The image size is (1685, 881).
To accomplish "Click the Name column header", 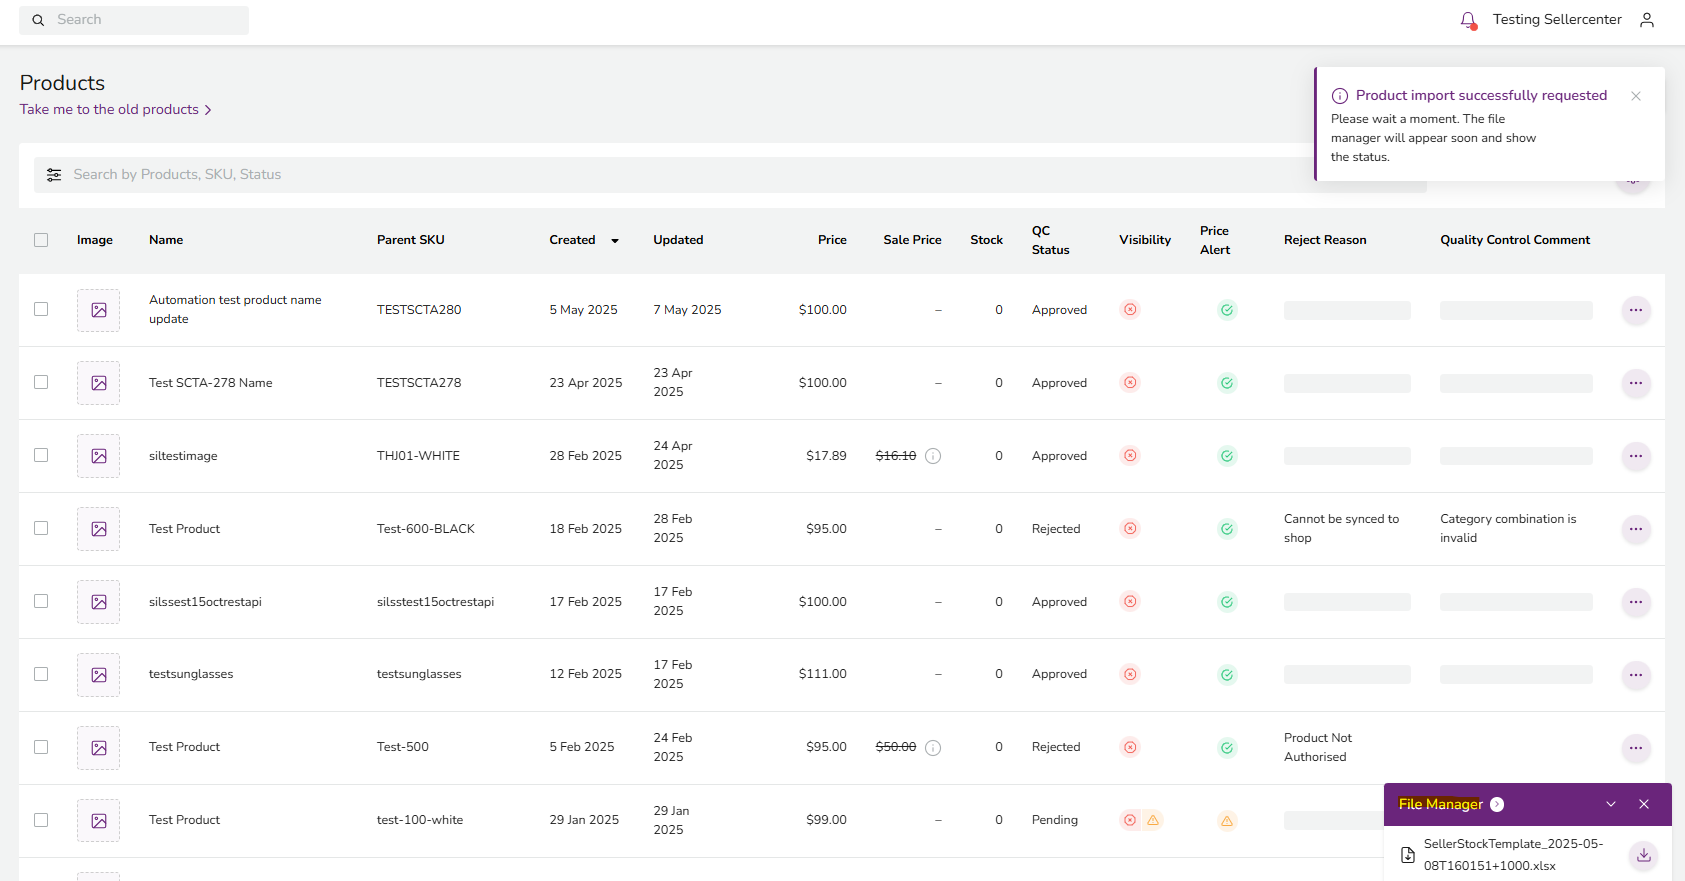I will click(166, 240).
